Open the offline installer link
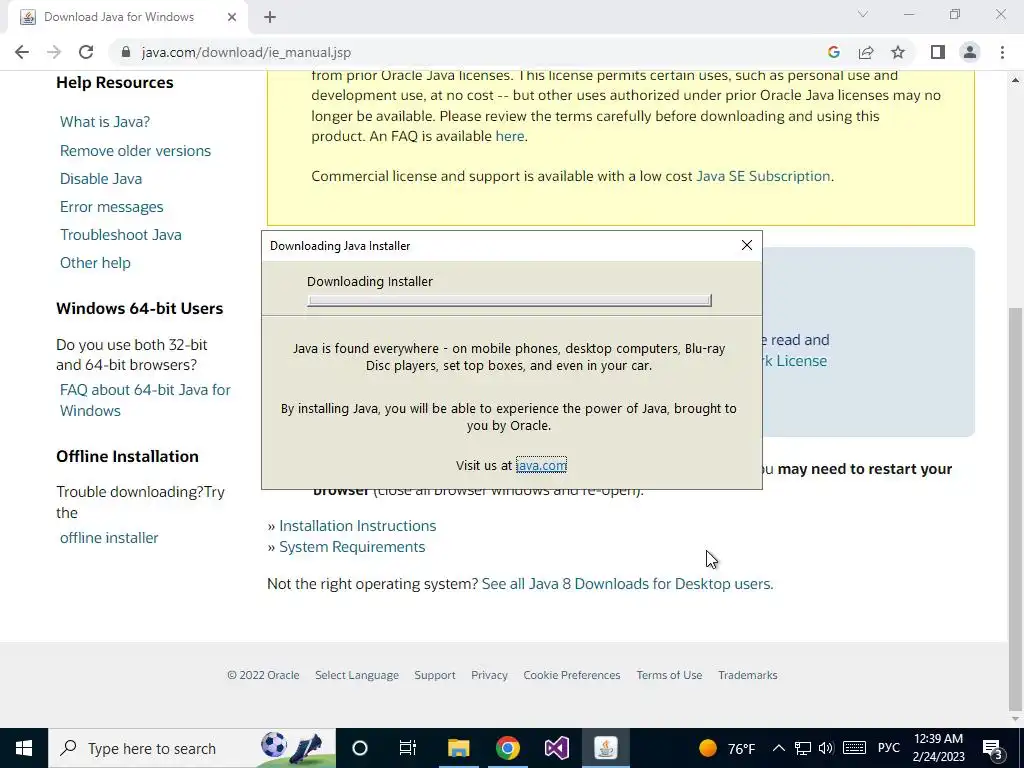The width and height of the screenshot is (1024, 768). (109, 538)
